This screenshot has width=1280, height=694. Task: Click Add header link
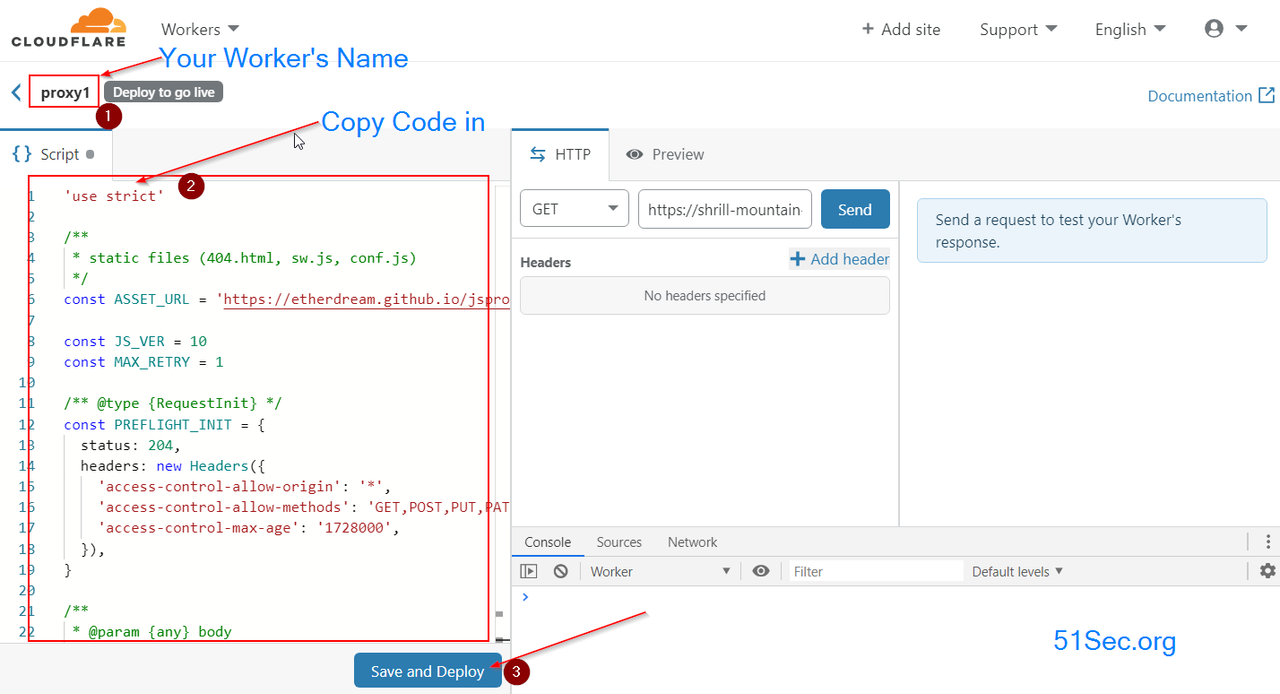coord(840,259)
